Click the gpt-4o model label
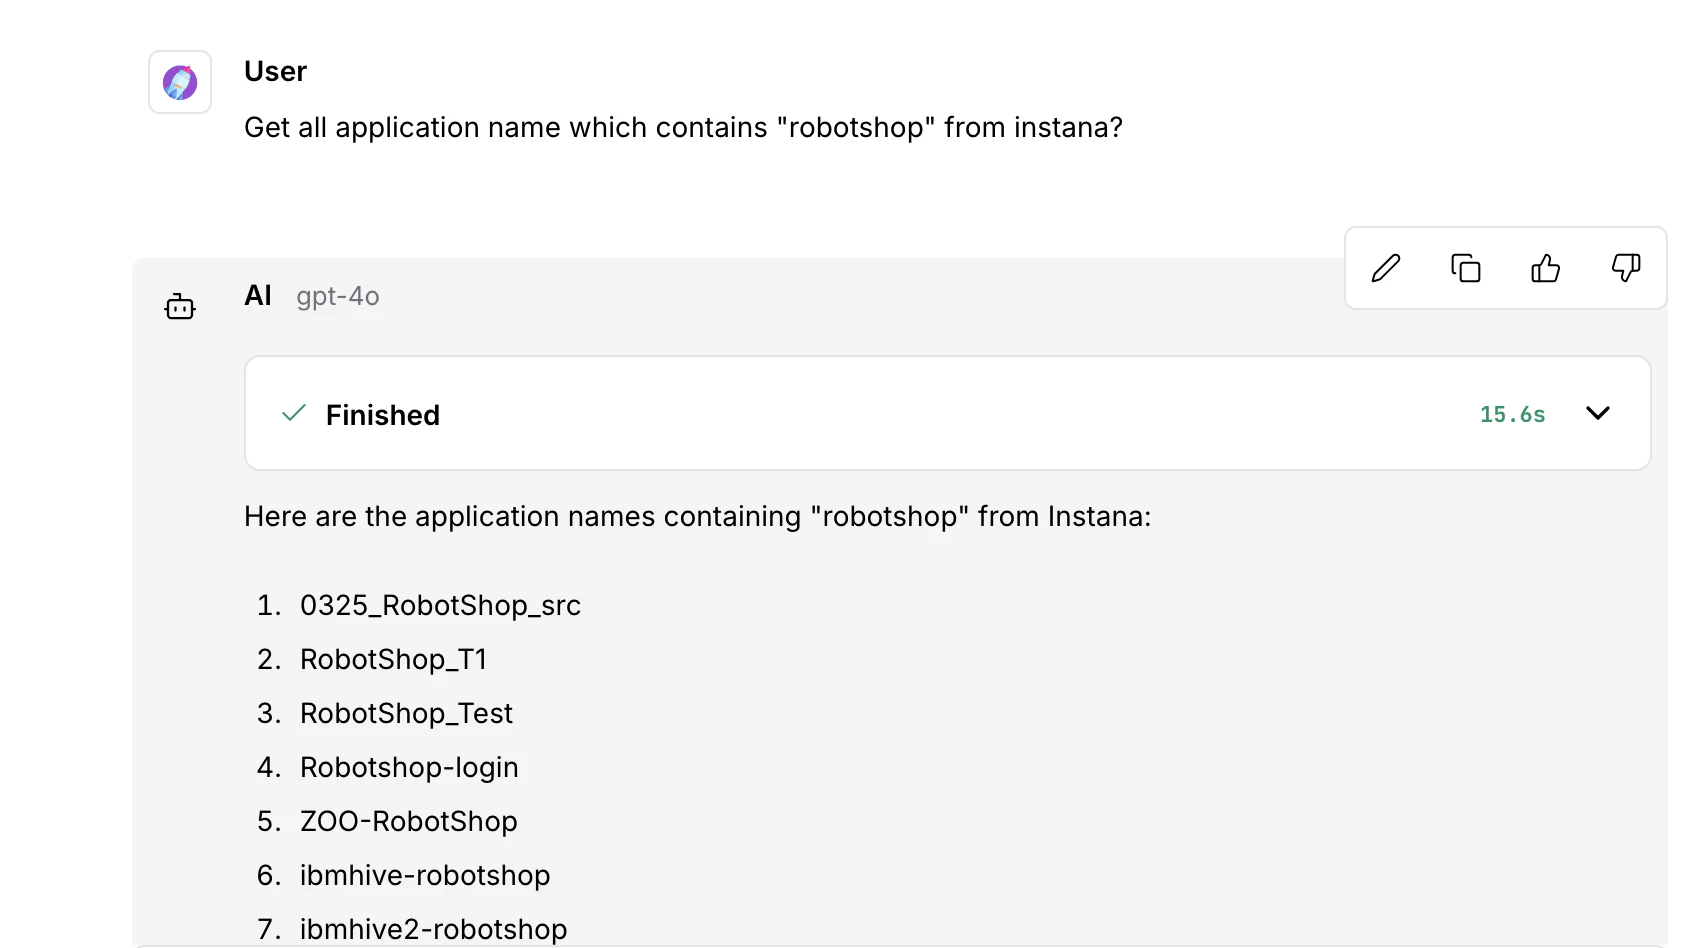This screenshot has width=1688, height=948. coord(338,296)
